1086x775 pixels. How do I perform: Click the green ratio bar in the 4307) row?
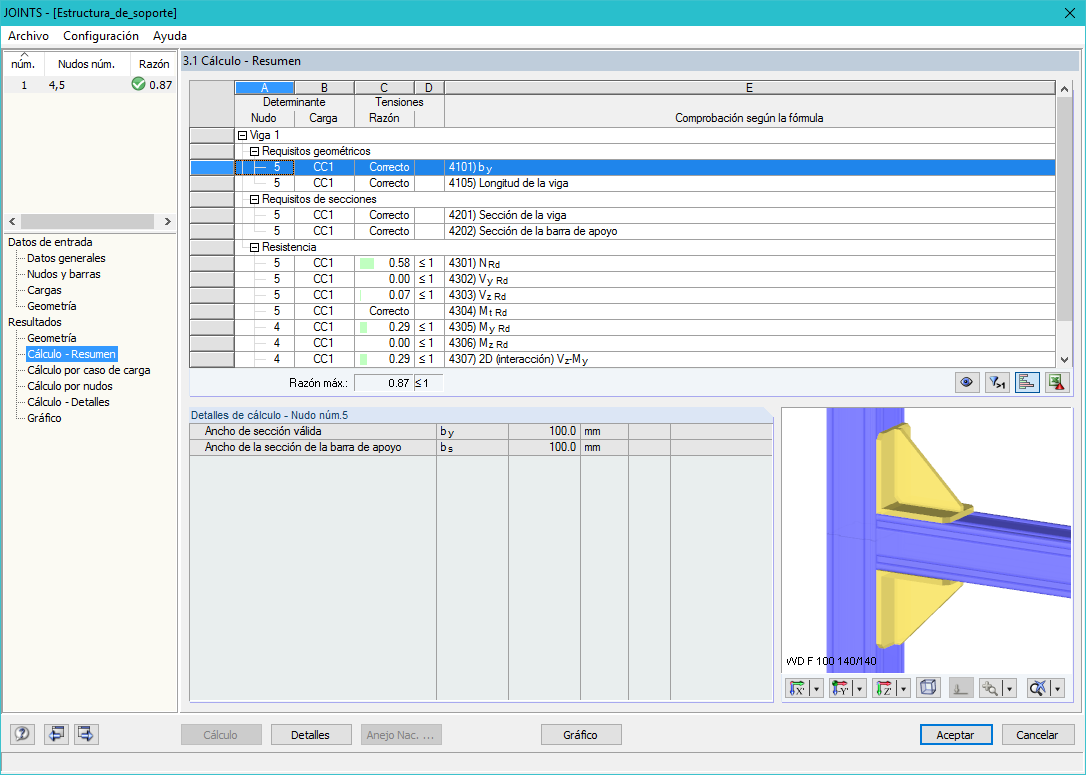pyautogui.click(x=364, y=359)
